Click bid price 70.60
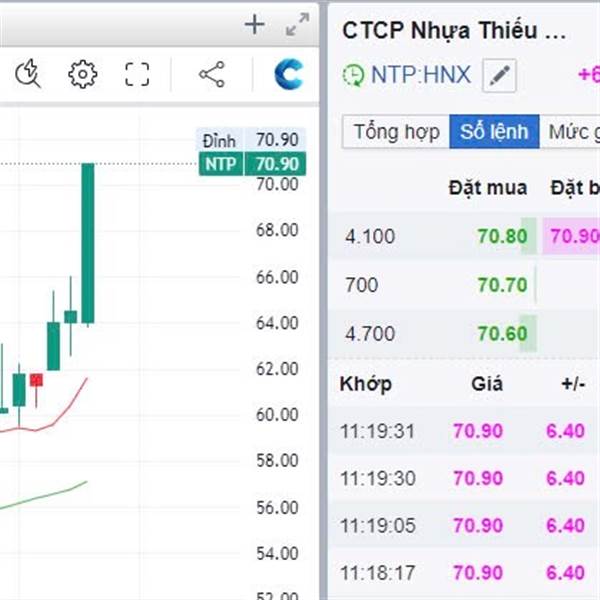600x600 pixels. tap(502, 334)
